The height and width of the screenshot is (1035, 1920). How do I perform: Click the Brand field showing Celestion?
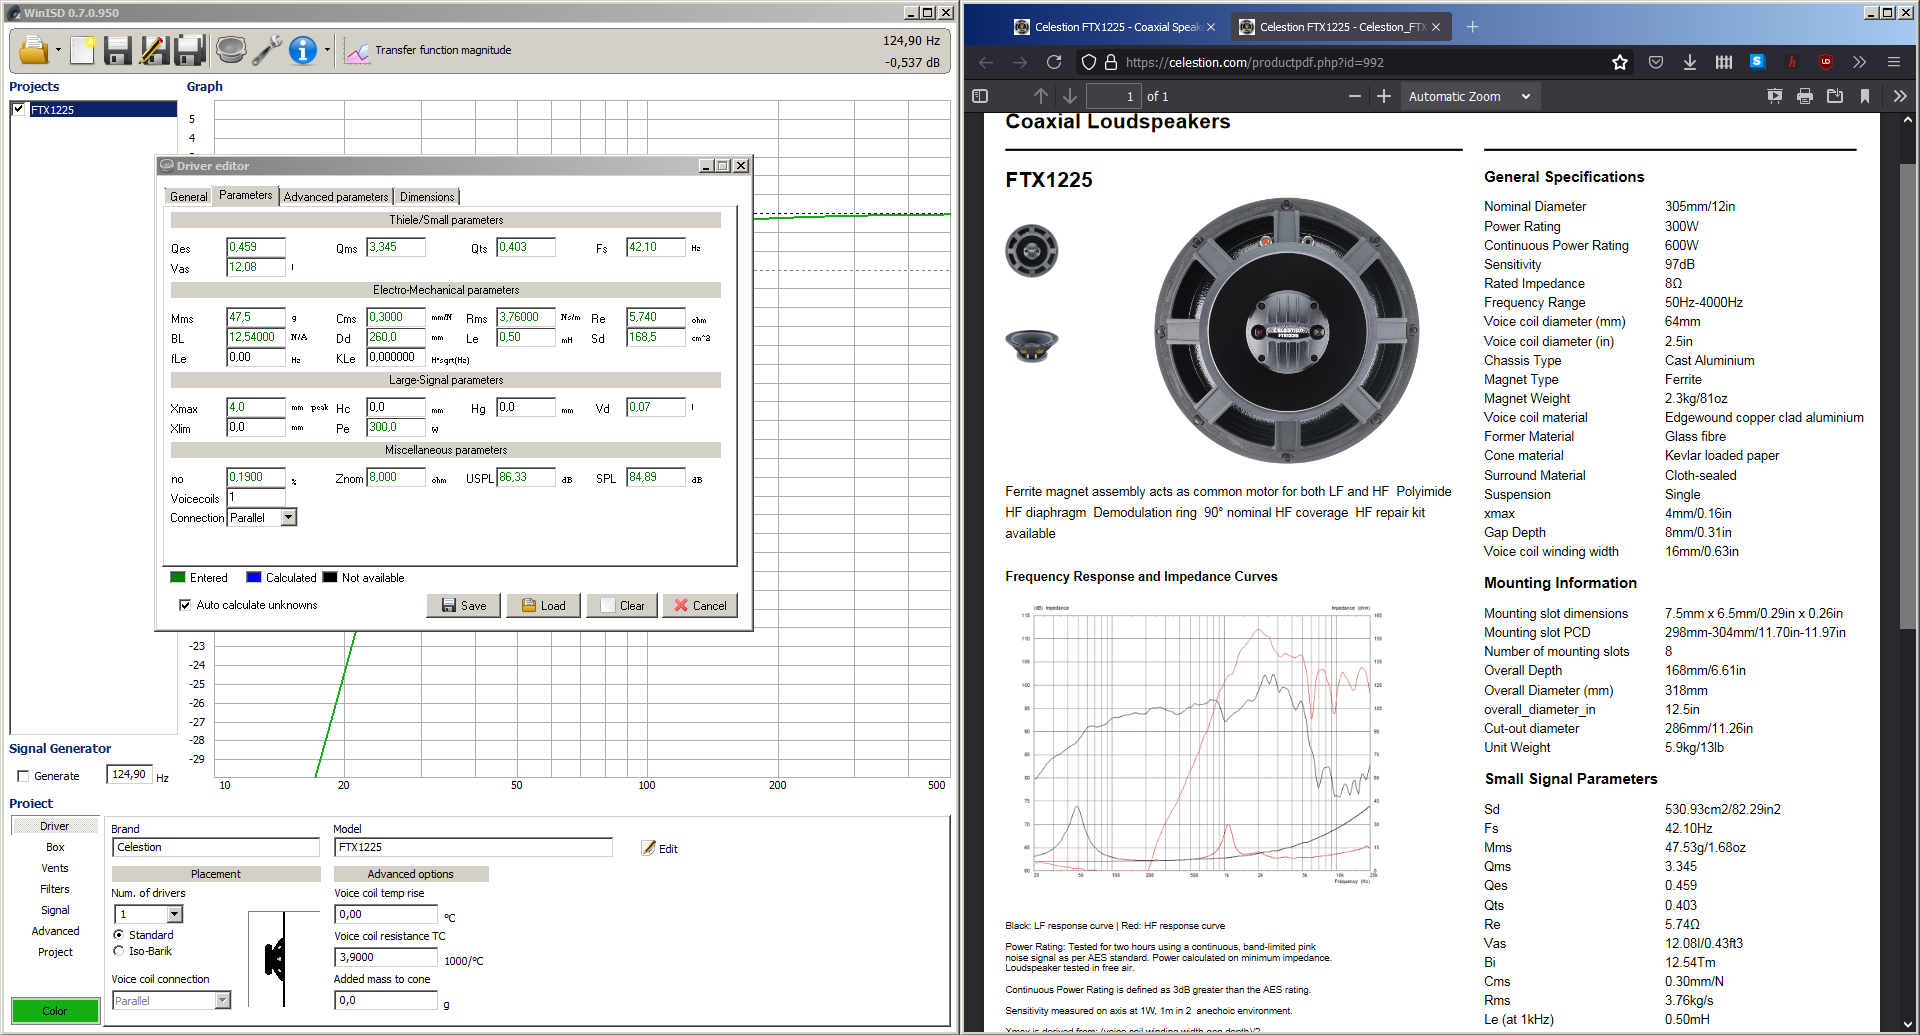coord(215,847)
